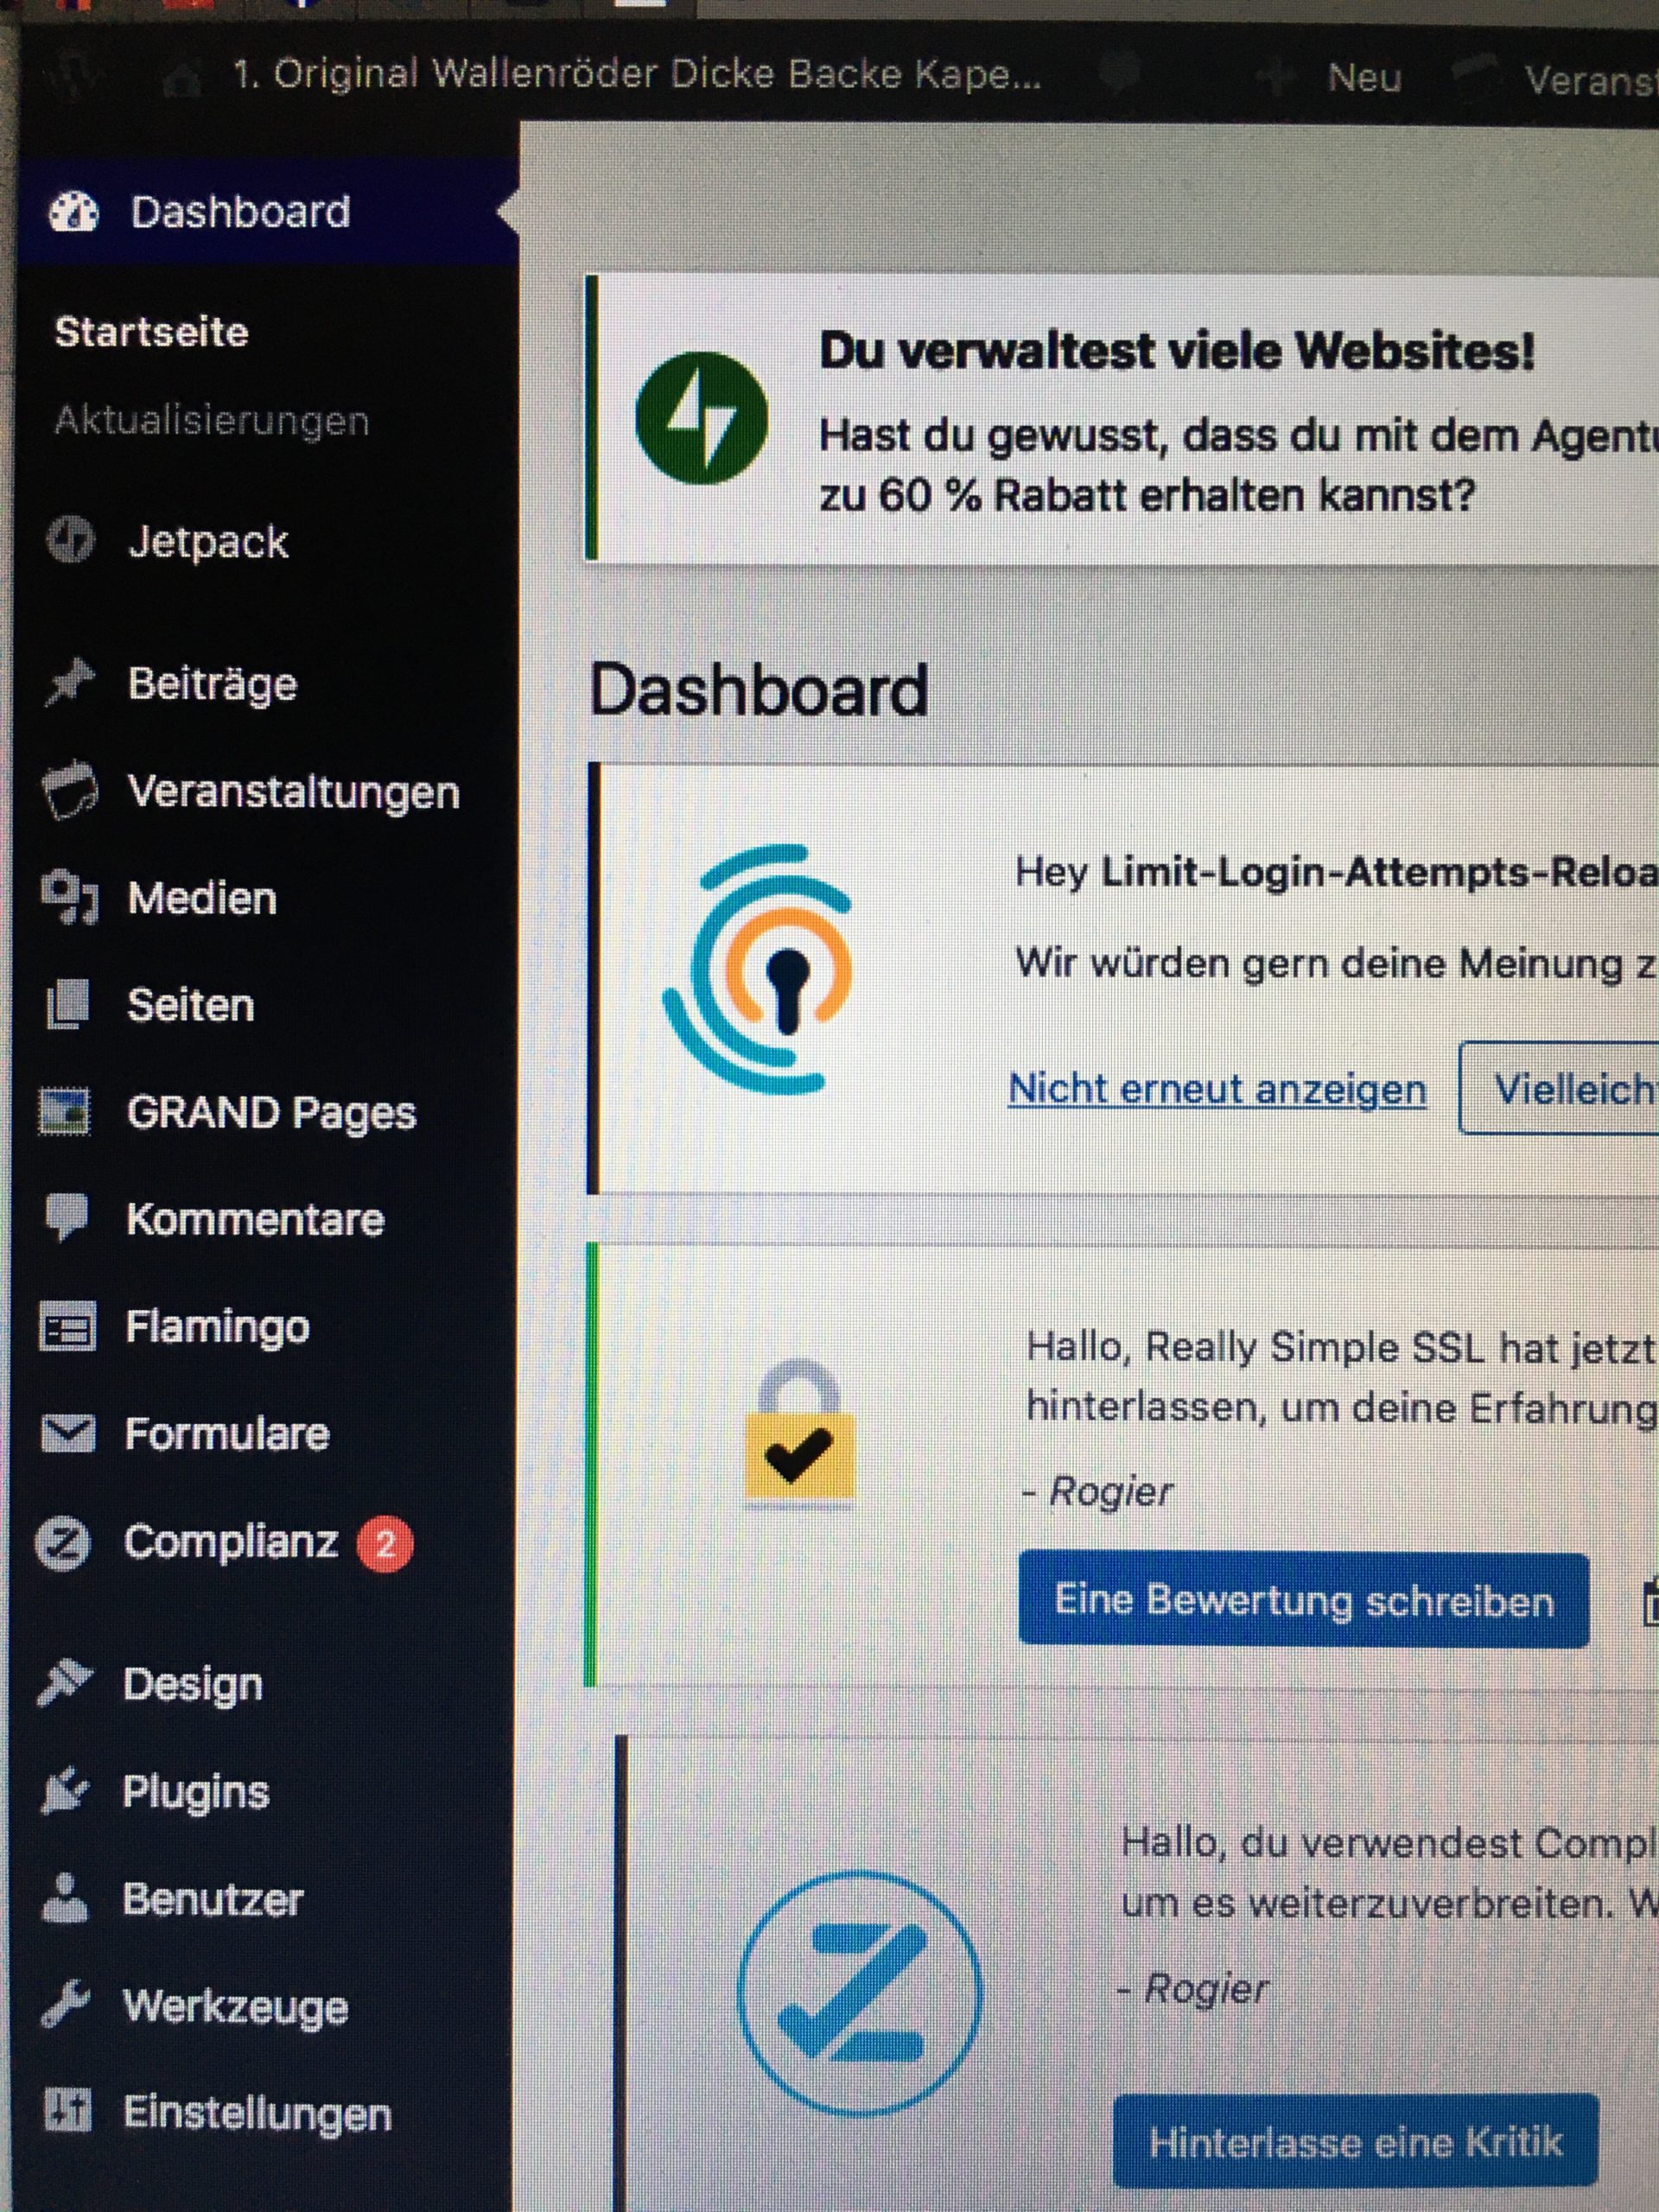The height and width of the screenshot is (2212, 1659).
Task: Click the GRAND Pages image icon
Action: (64, 1112)
